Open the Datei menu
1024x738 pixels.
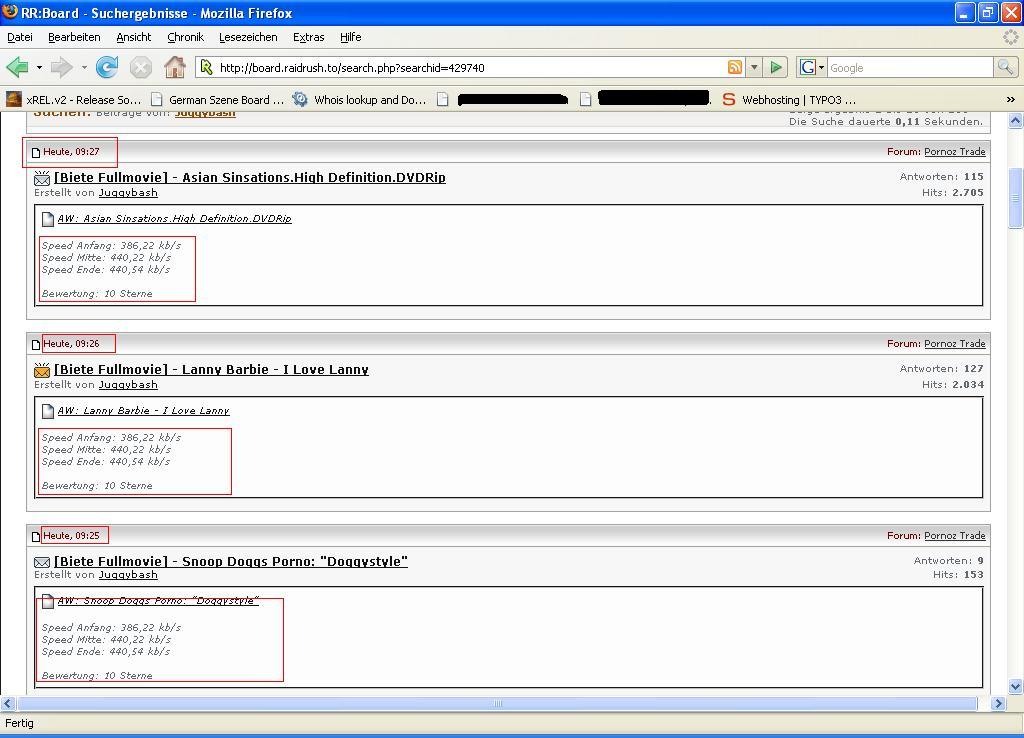20,37
